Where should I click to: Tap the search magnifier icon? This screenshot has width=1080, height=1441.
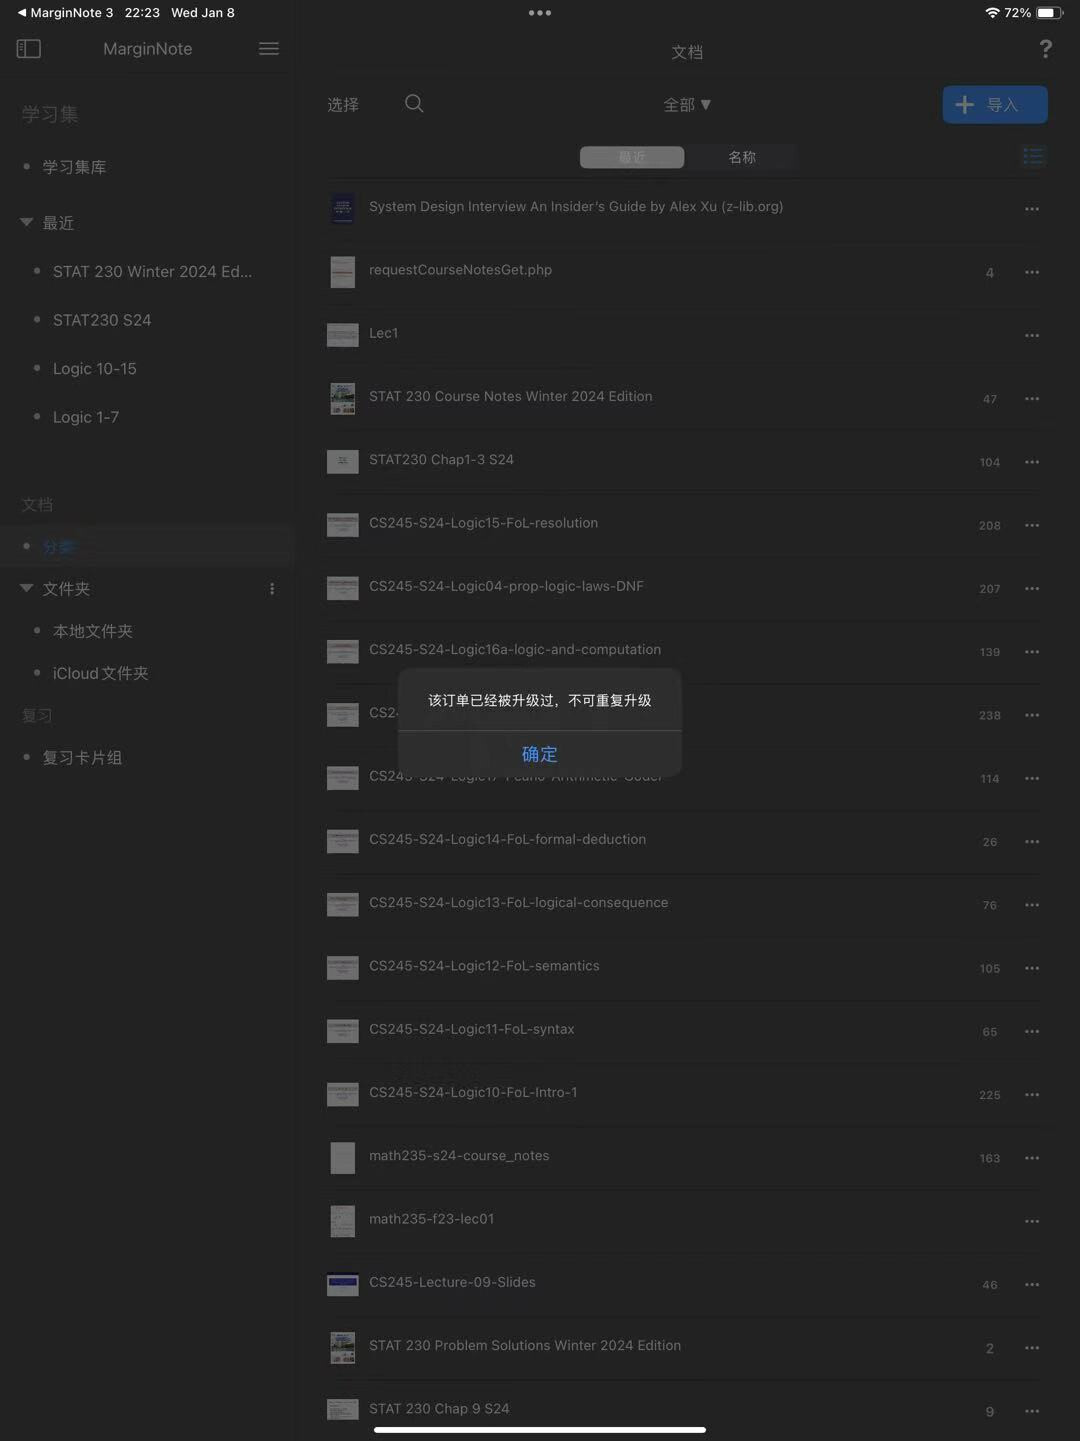tap(413, 103)
